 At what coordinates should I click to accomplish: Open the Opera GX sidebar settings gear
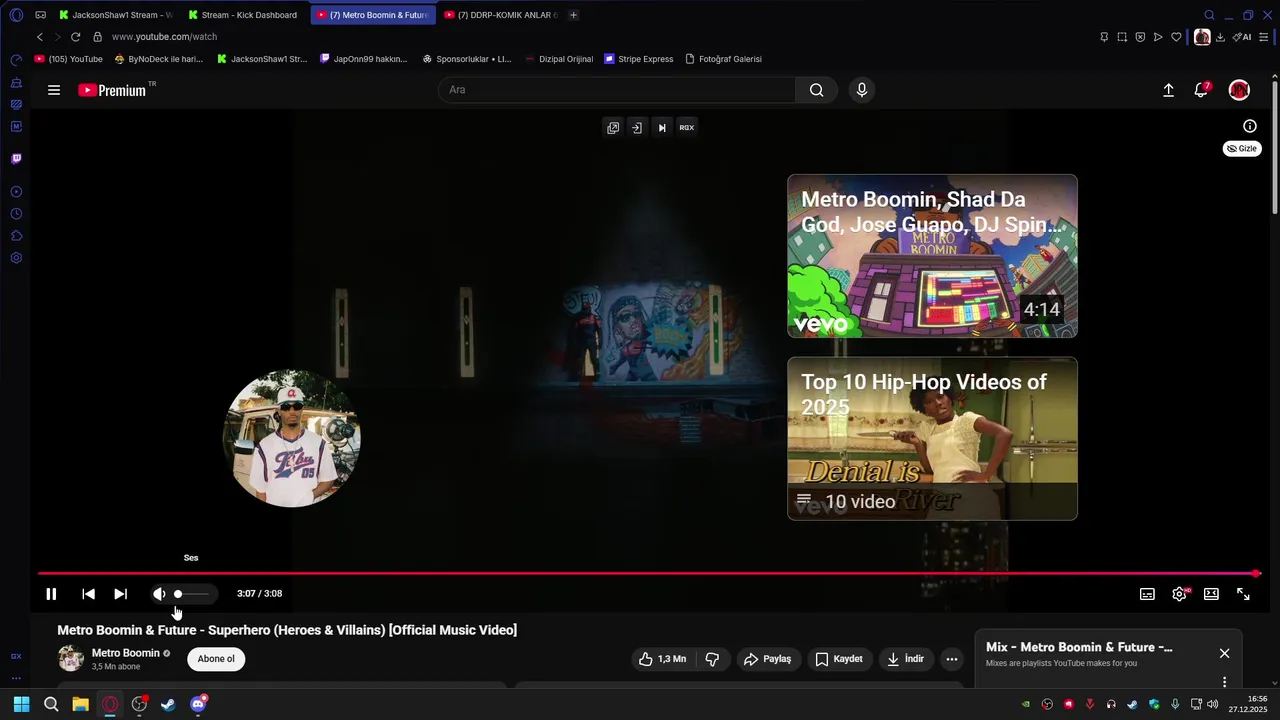click(x=16, y=258)
